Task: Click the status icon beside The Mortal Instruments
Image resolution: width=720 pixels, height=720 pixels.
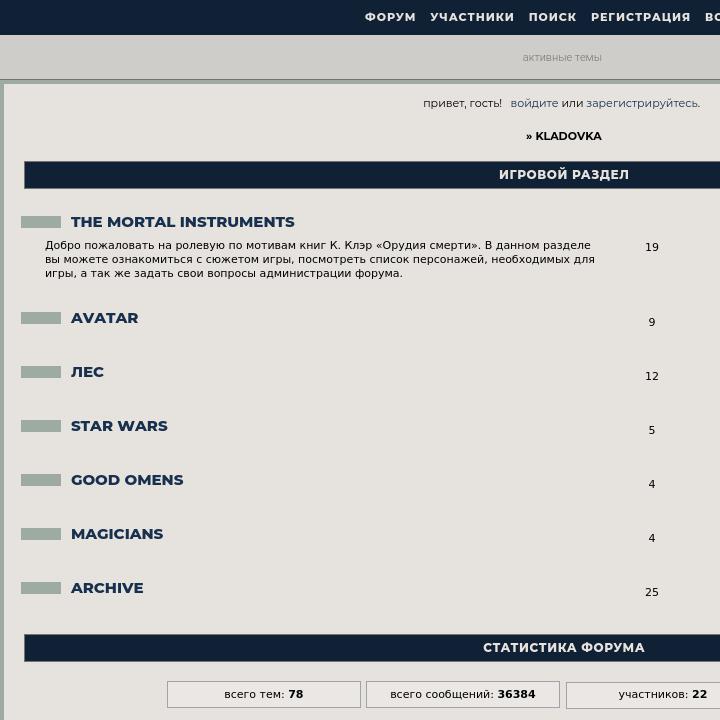Action: click(x=41, y=222)
